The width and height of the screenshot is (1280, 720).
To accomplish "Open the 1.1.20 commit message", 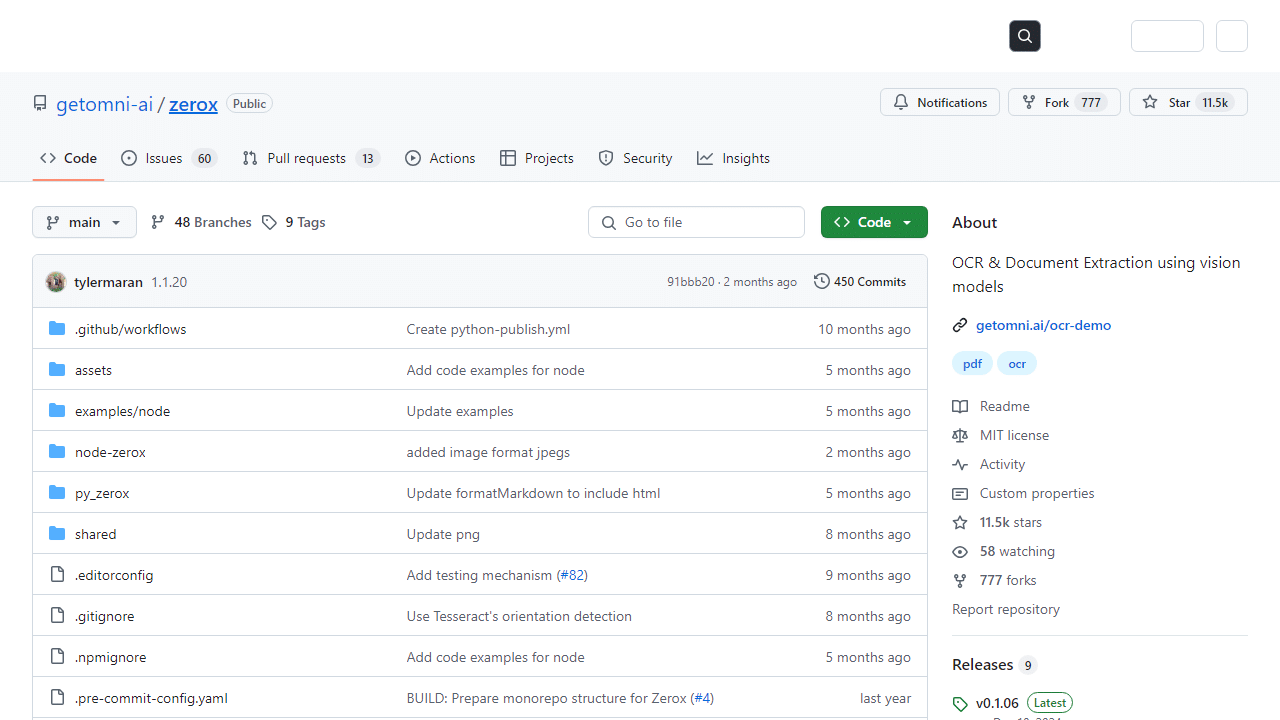I will coord(169,282).
